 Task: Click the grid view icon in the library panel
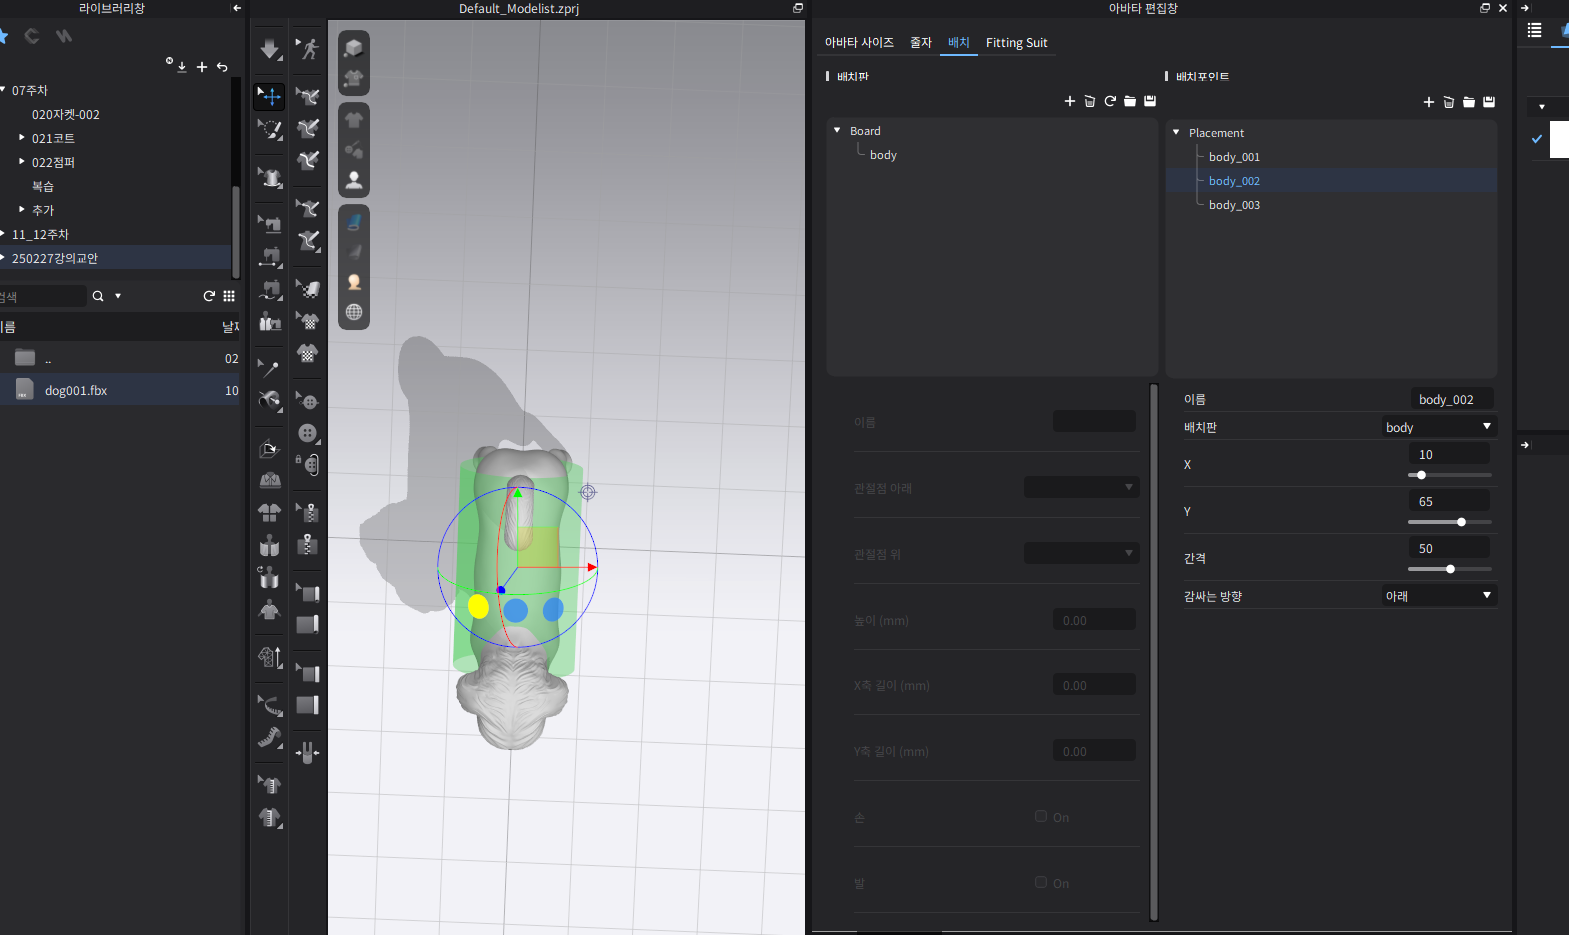229,296
